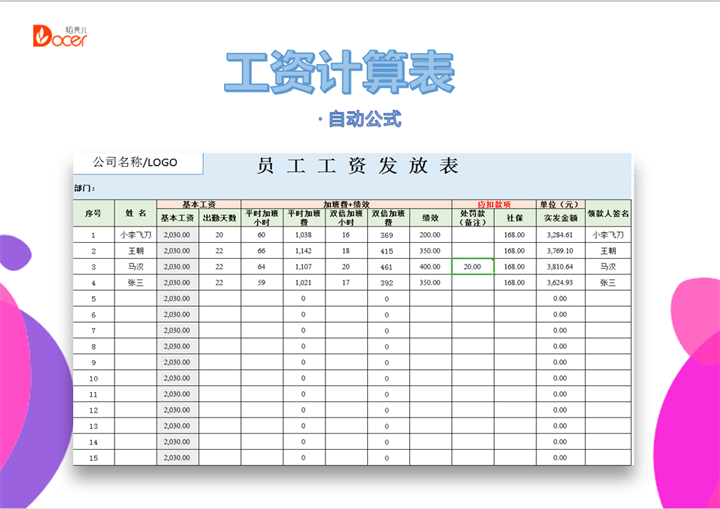
Task: Click 王朝's signature cell in last column
Action: point(608,251)
